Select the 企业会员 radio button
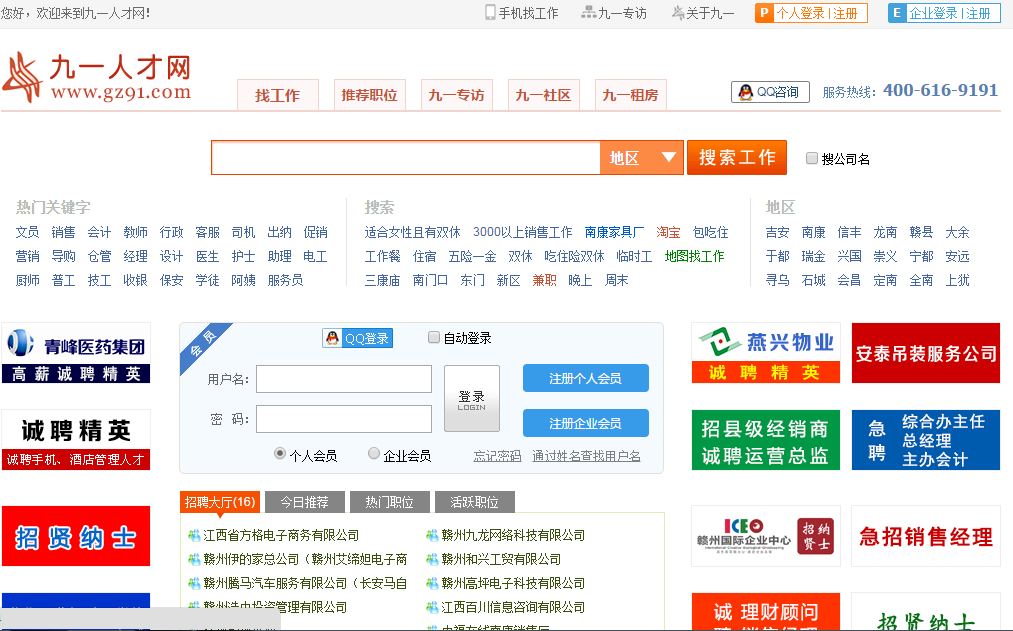 point(373,453)
